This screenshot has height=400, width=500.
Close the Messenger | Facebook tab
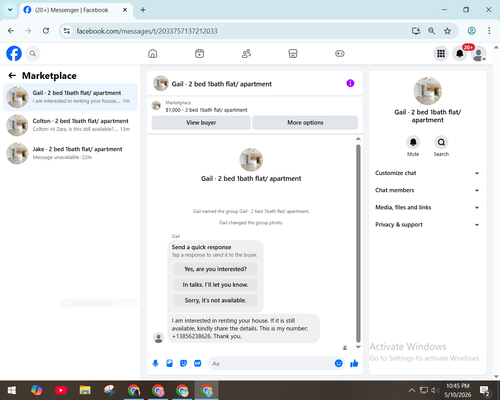pyautogui.click(x=125, y=10)
